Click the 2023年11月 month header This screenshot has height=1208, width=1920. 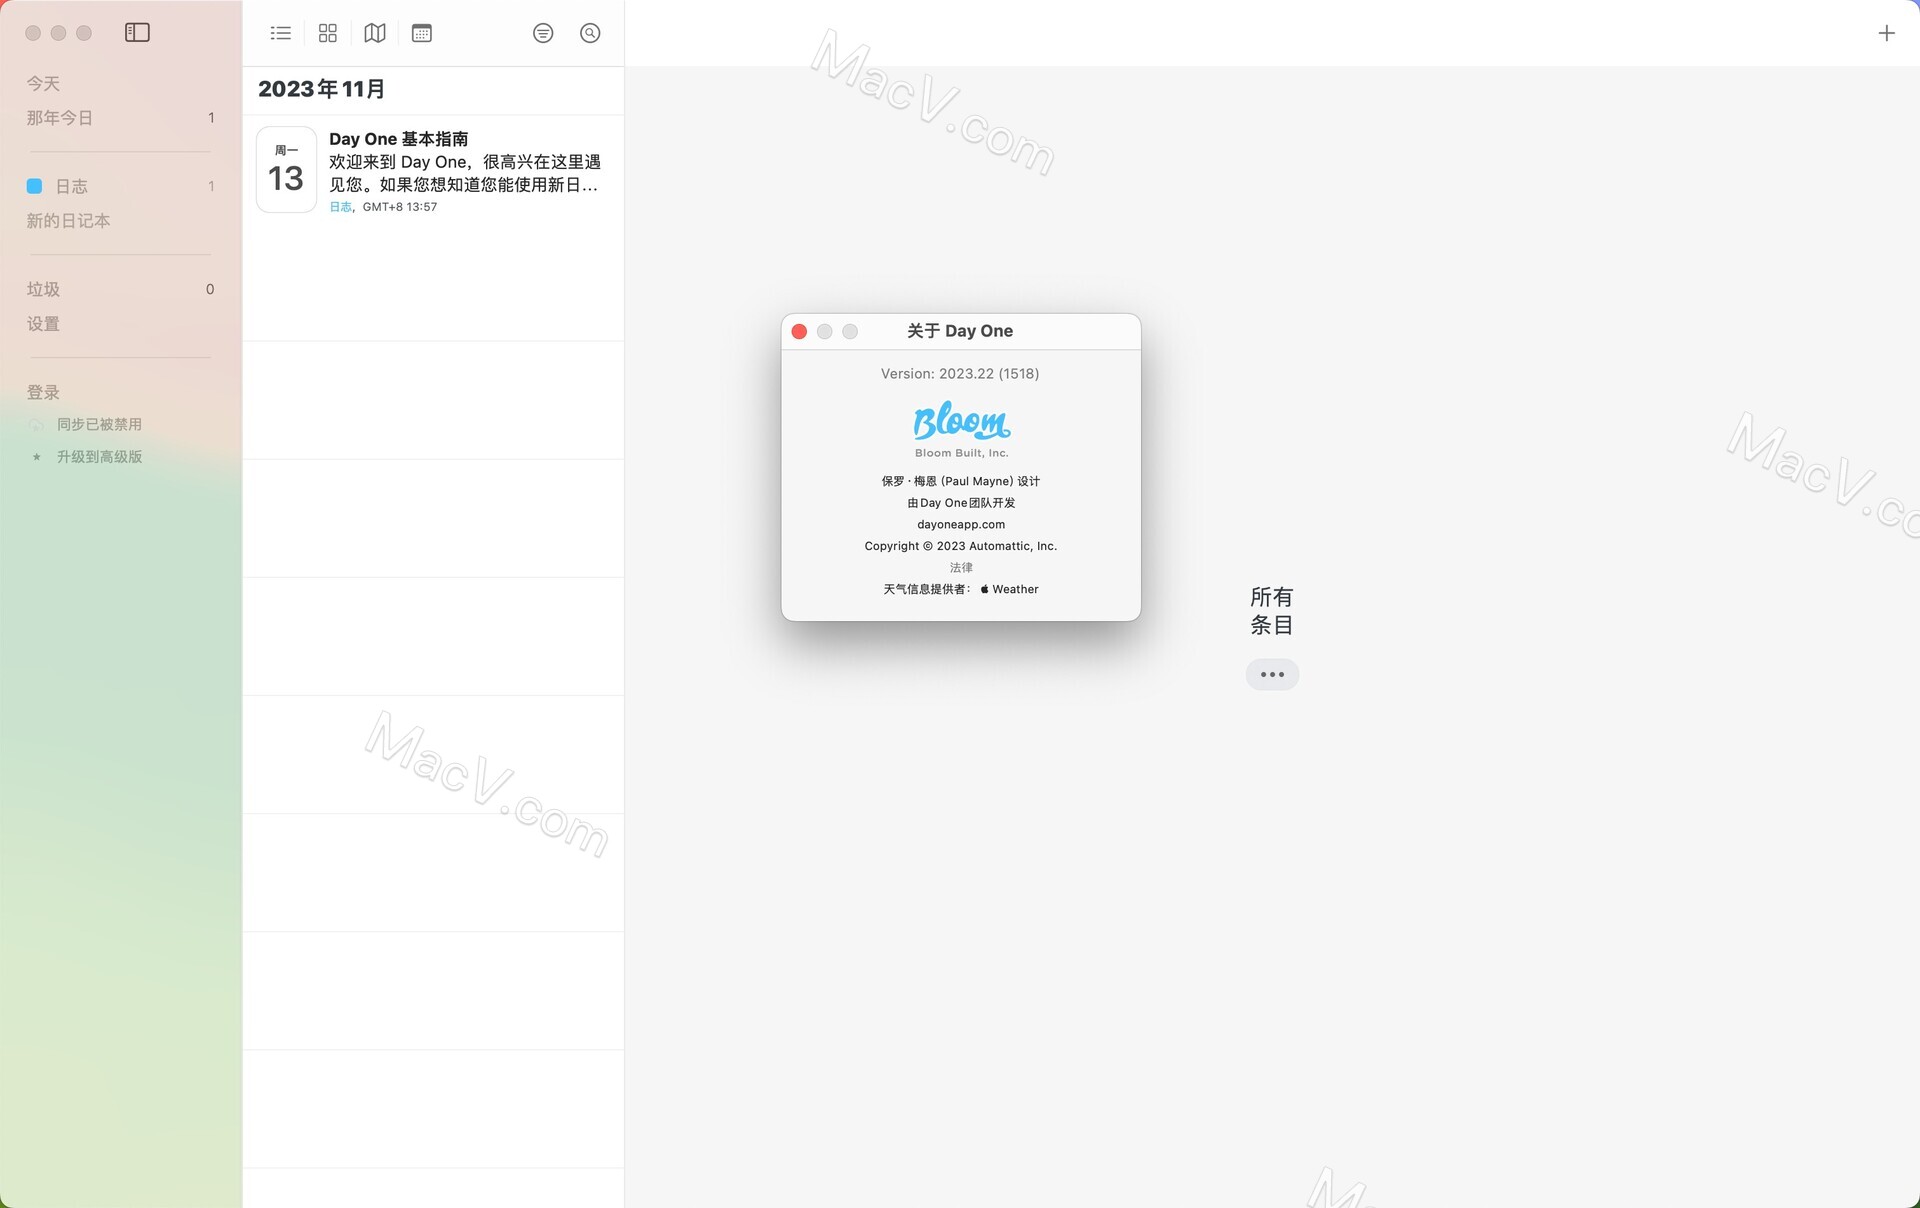(321, 89)
